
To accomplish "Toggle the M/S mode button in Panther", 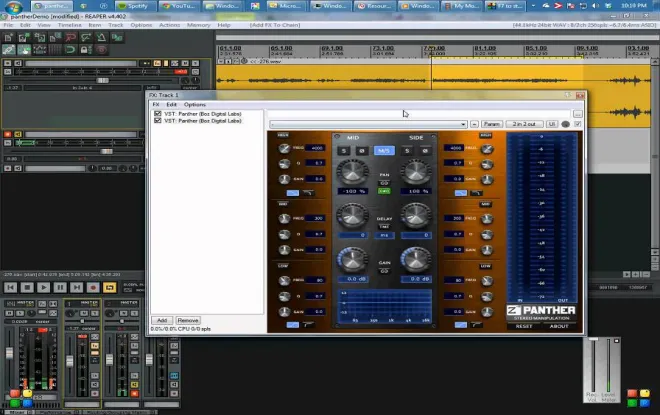I will click(x=384, y=151).
